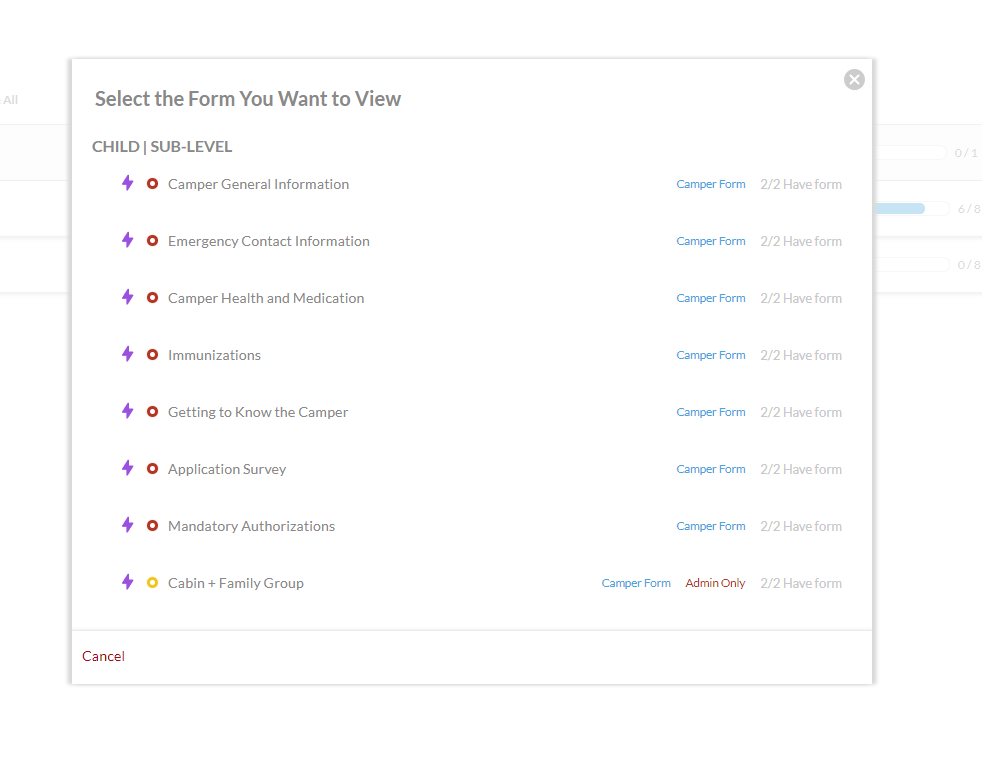Viewport: 982px width, 772px height.
Task: Close the form selection dialog with X
Action: coord(854,80)
